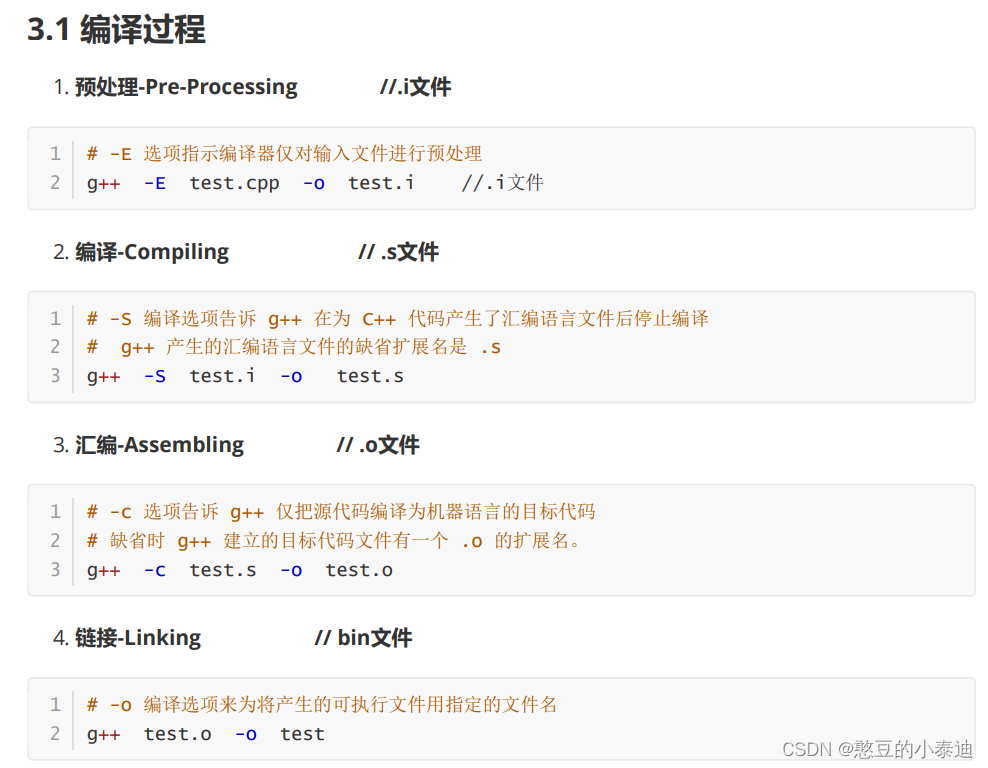
Task: Click the "// .o文件" heading text
Action: (x=378, y=445)
